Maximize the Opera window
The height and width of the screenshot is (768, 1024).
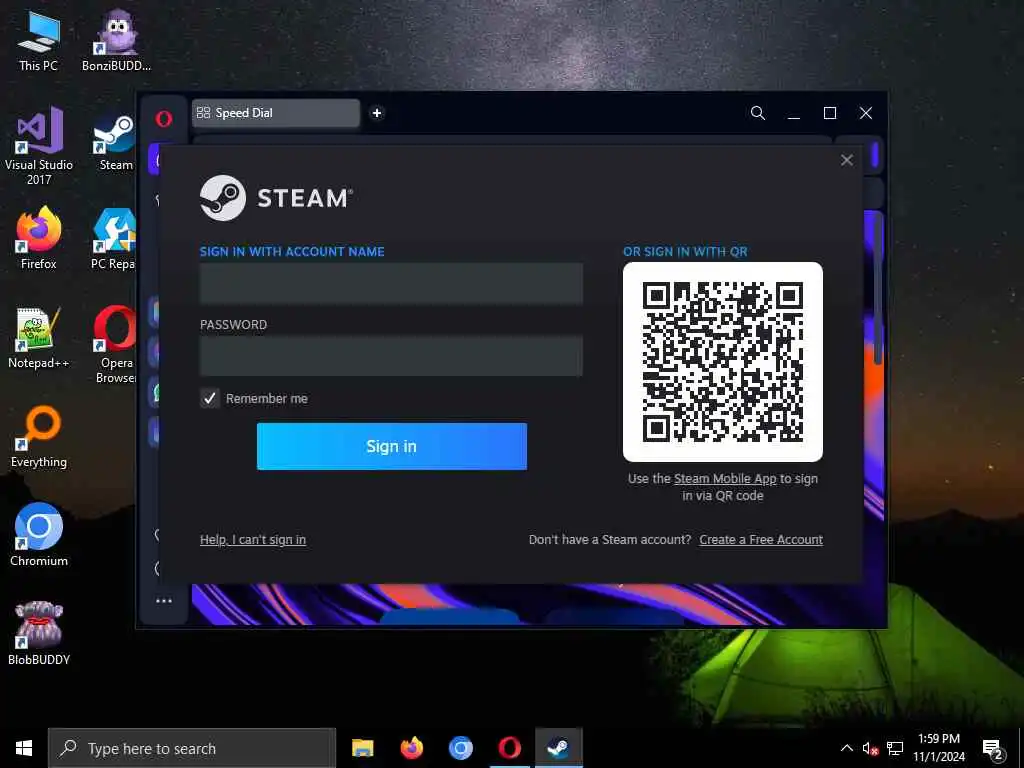pos(830,113)
